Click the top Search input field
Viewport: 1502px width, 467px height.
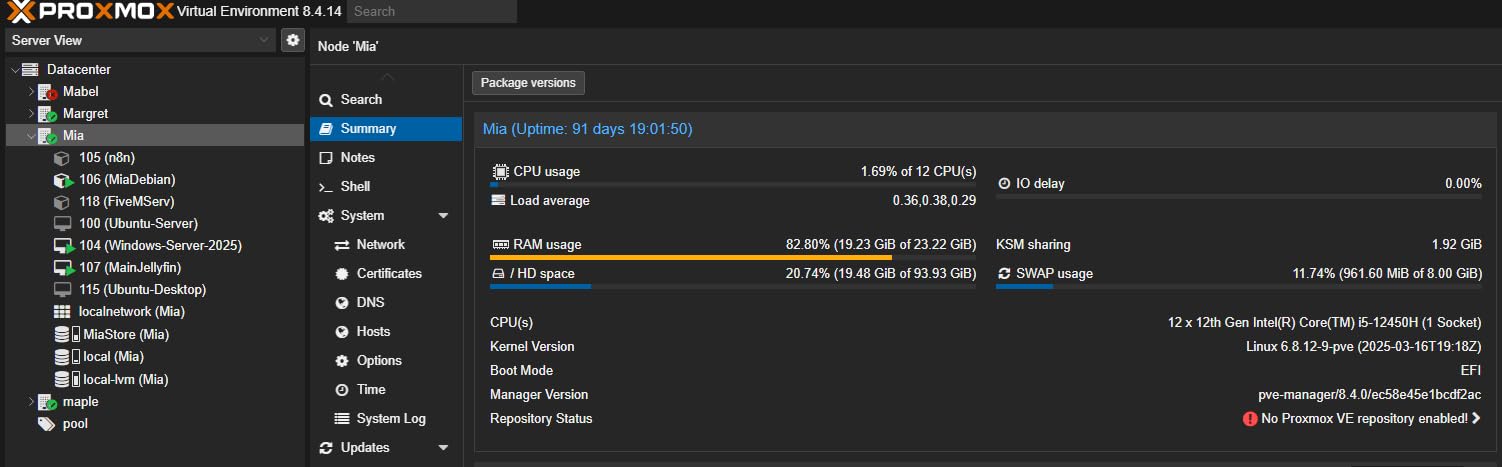pos(432,12)
